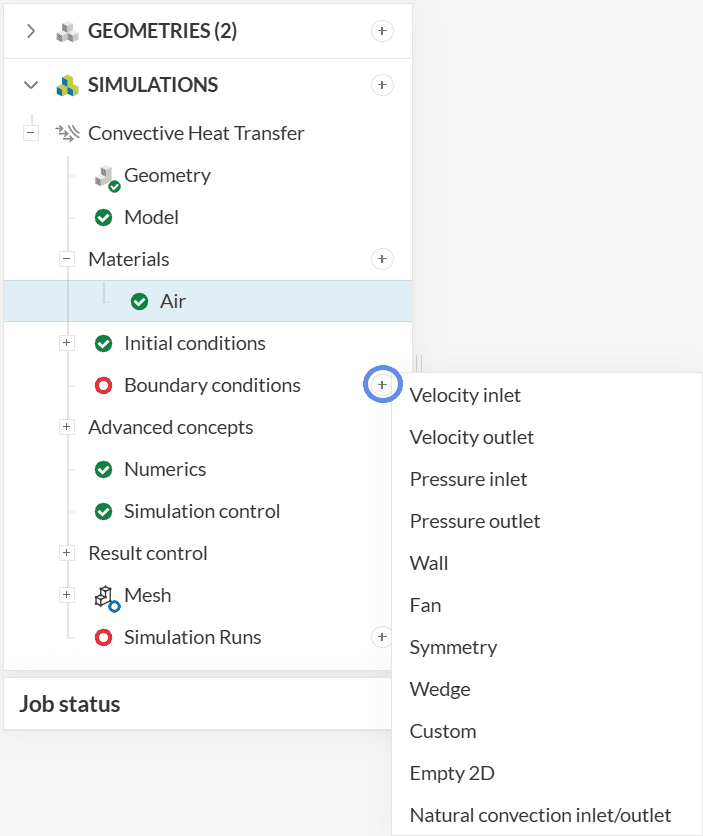Click the plus icon next to Simulation Runs

click(381, 637)
